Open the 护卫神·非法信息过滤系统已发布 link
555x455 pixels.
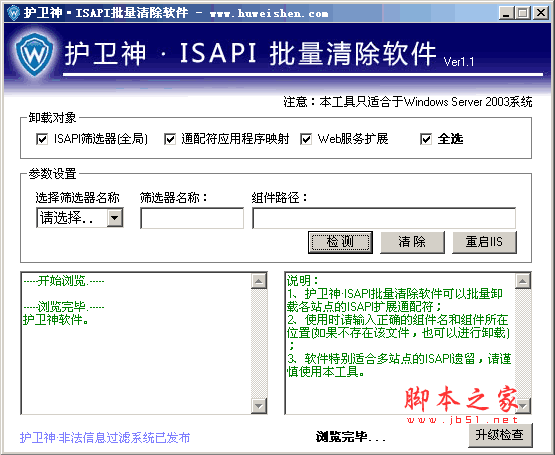[x=105, y=438]
